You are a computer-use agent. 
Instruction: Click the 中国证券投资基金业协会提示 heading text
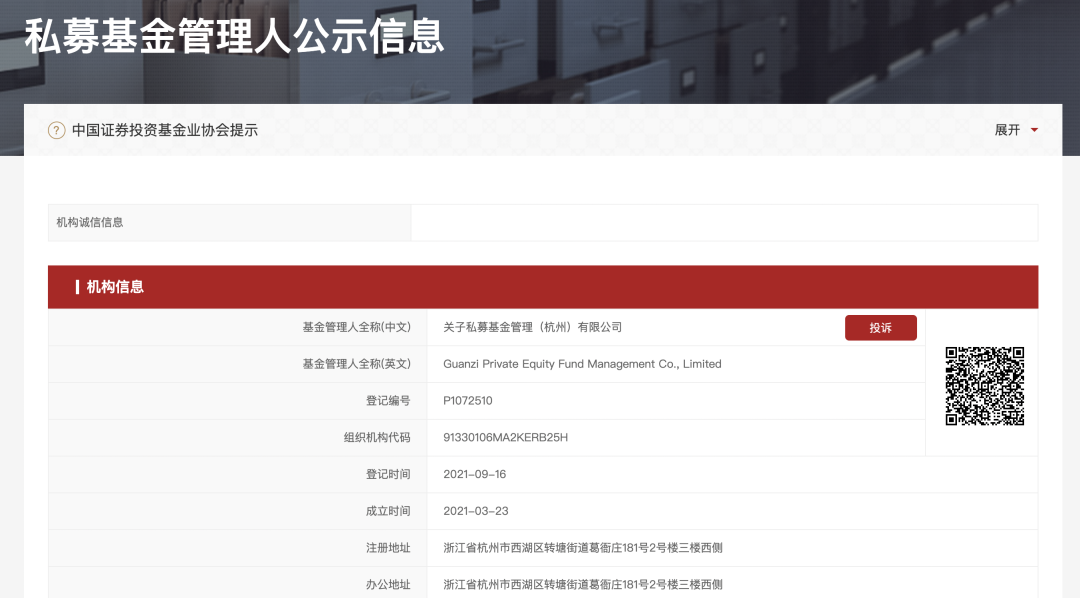pyautogui.click(x=165, y=130)
